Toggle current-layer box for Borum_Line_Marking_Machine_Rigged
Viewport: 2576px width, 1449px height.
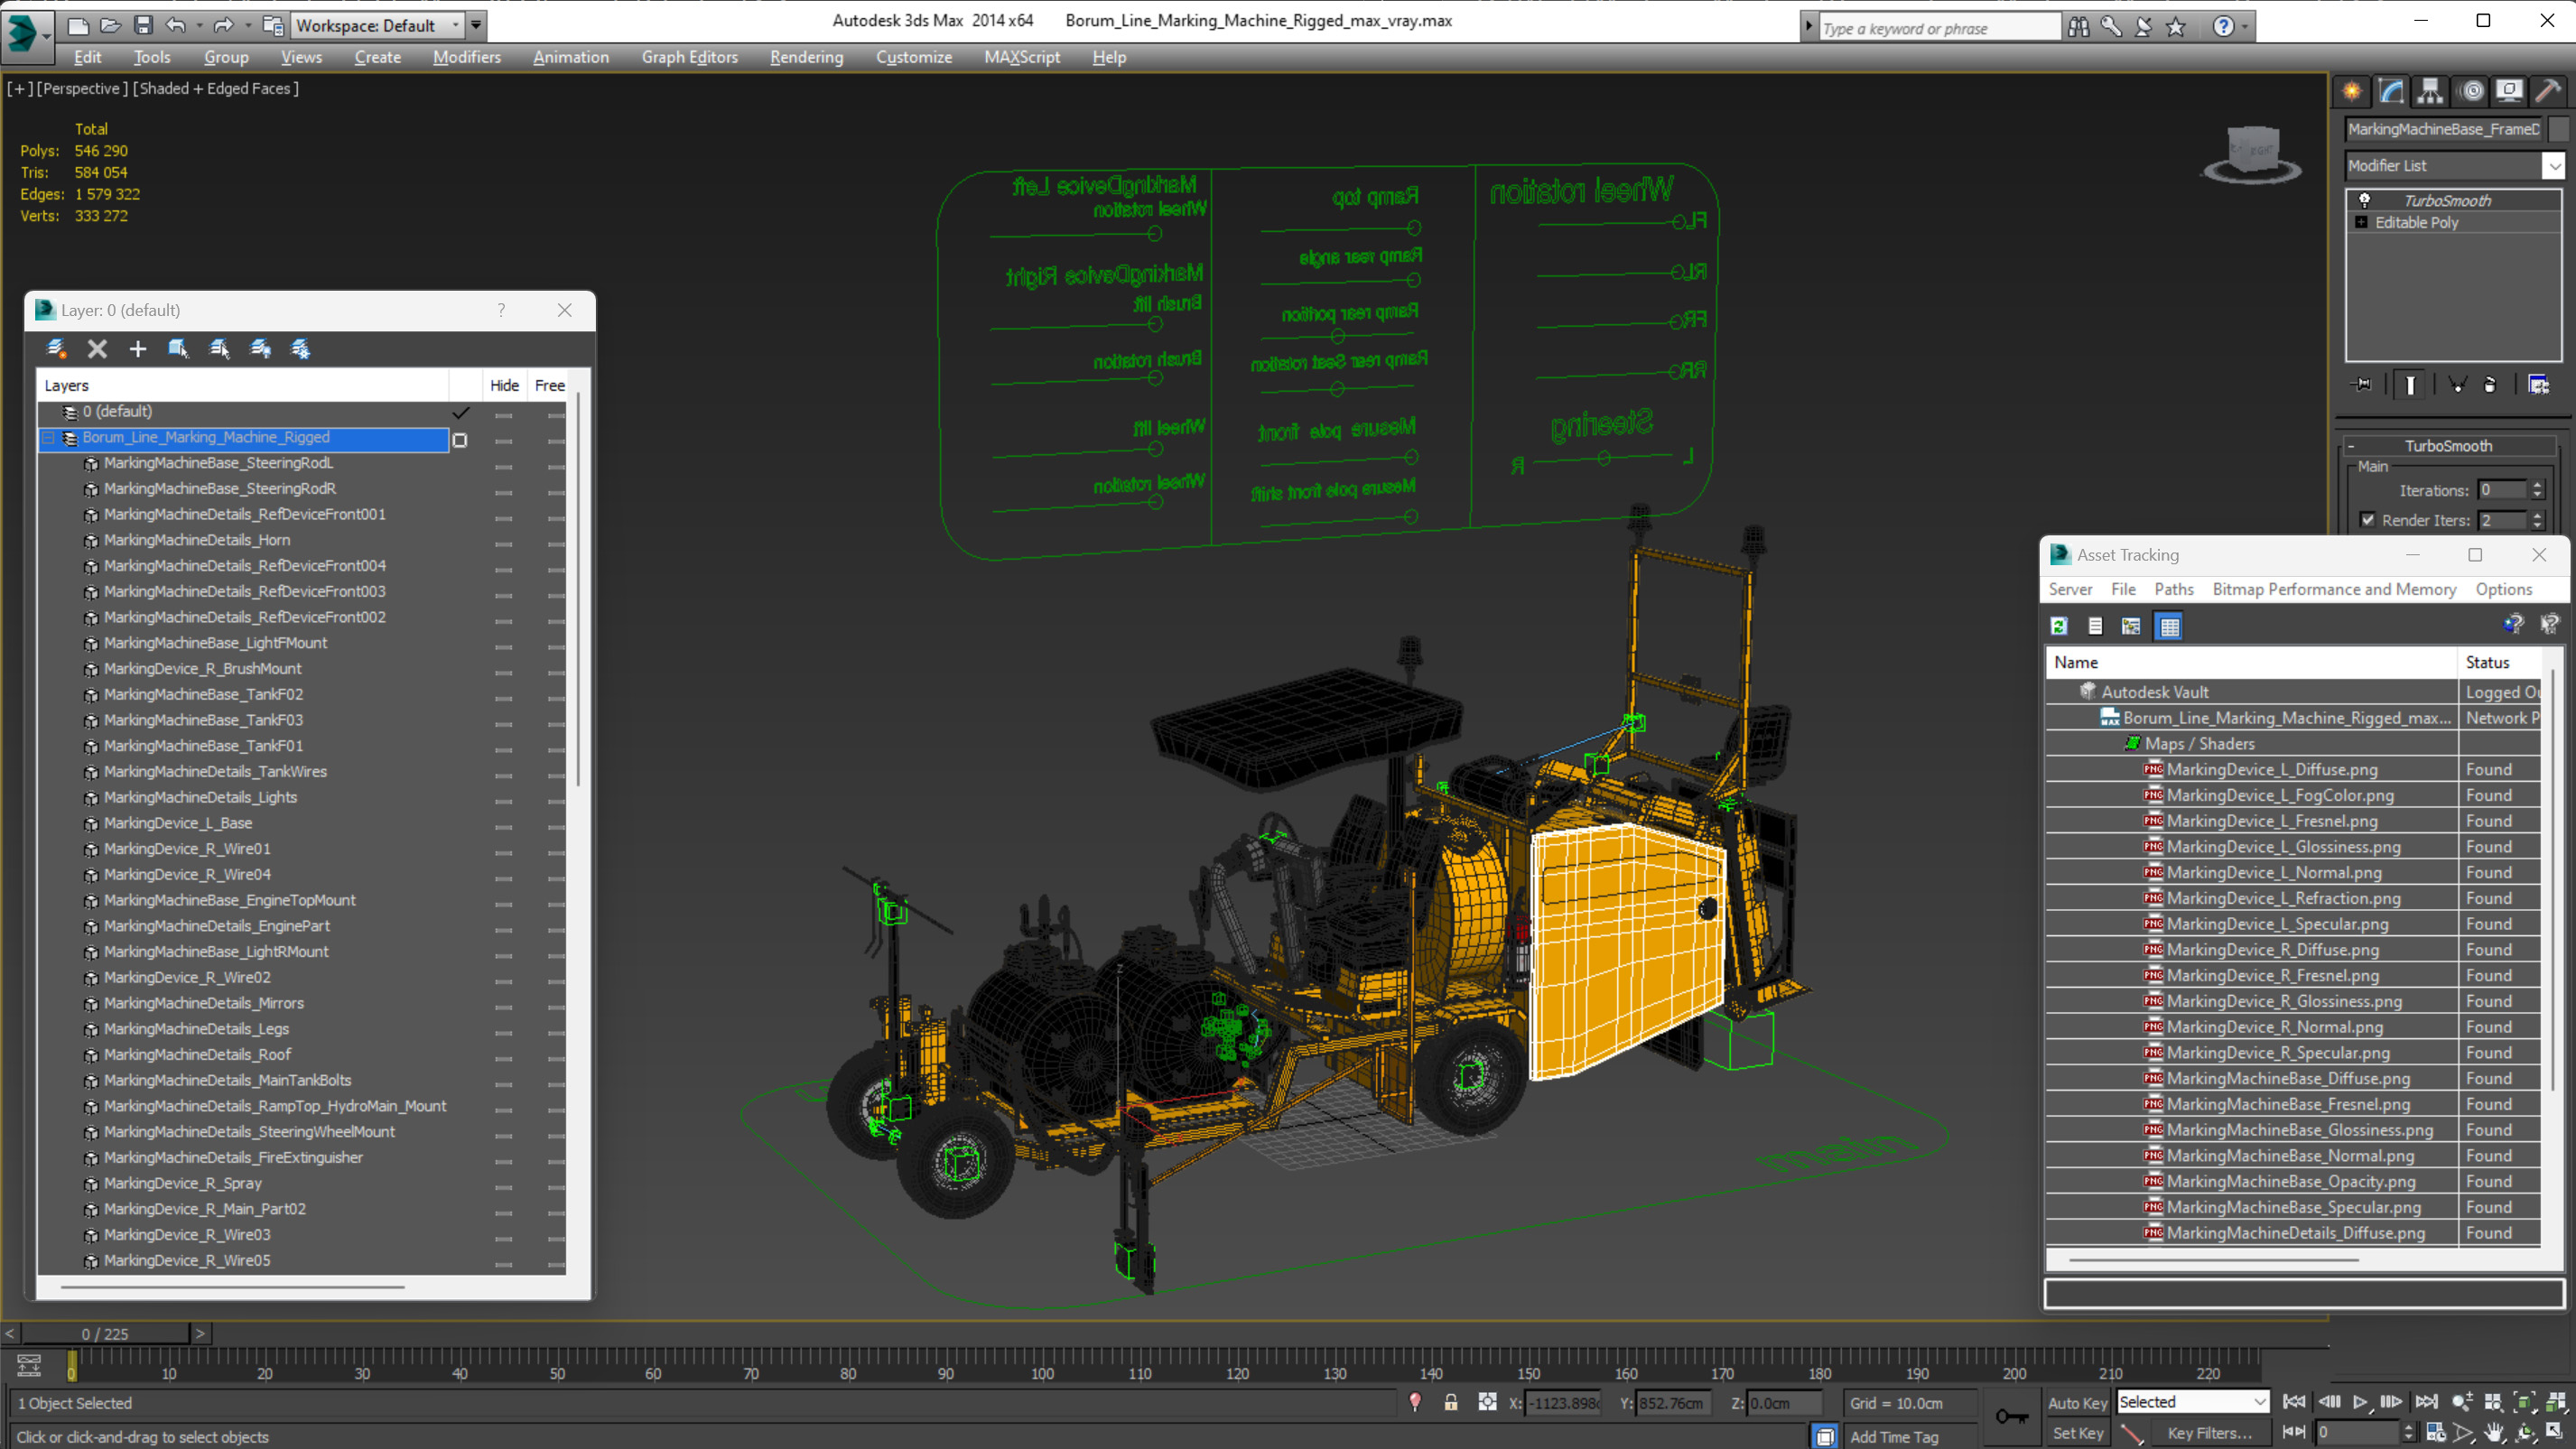click(460, 439)
